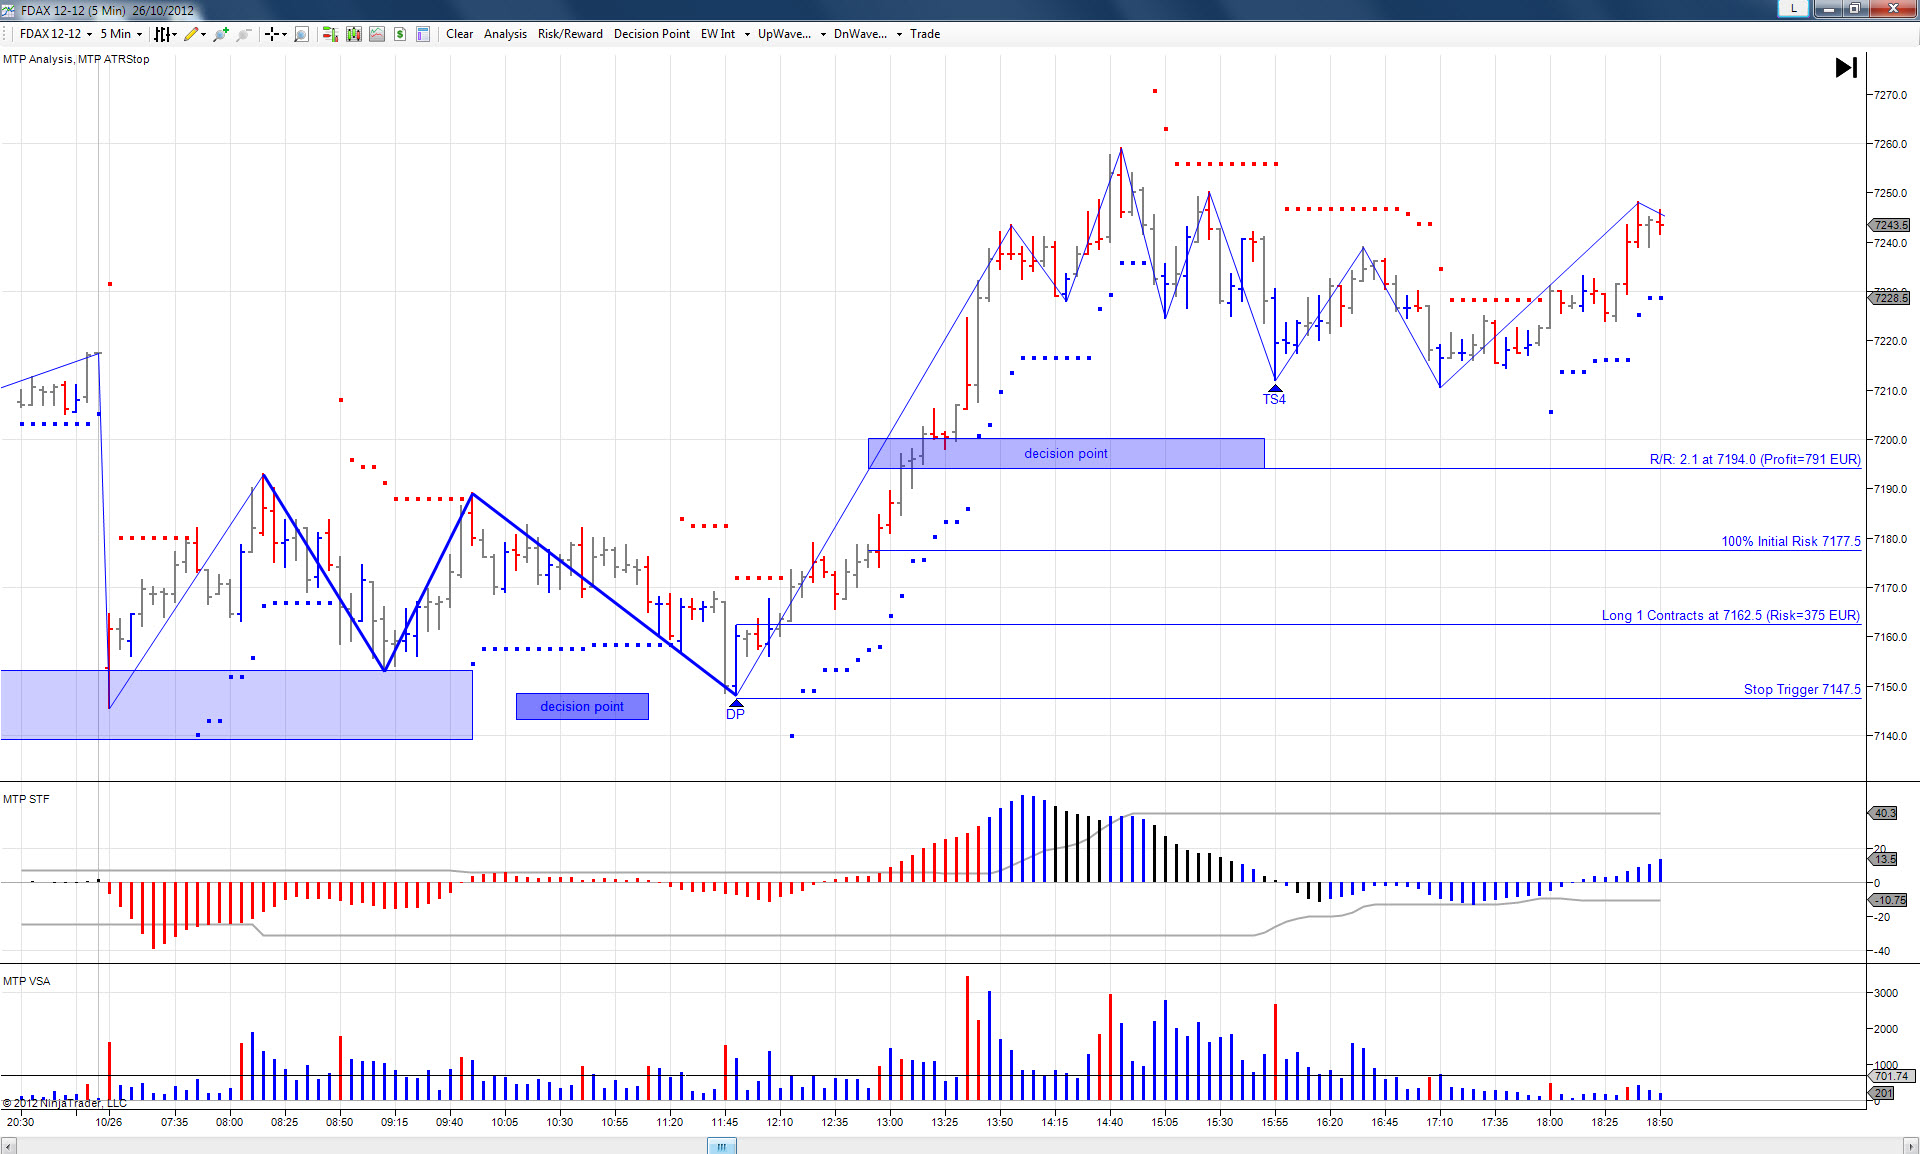Click the horizontal scrollbar thumb
The image size is (1920, 1154).
pyautogui.click(x=721, y=1146)
